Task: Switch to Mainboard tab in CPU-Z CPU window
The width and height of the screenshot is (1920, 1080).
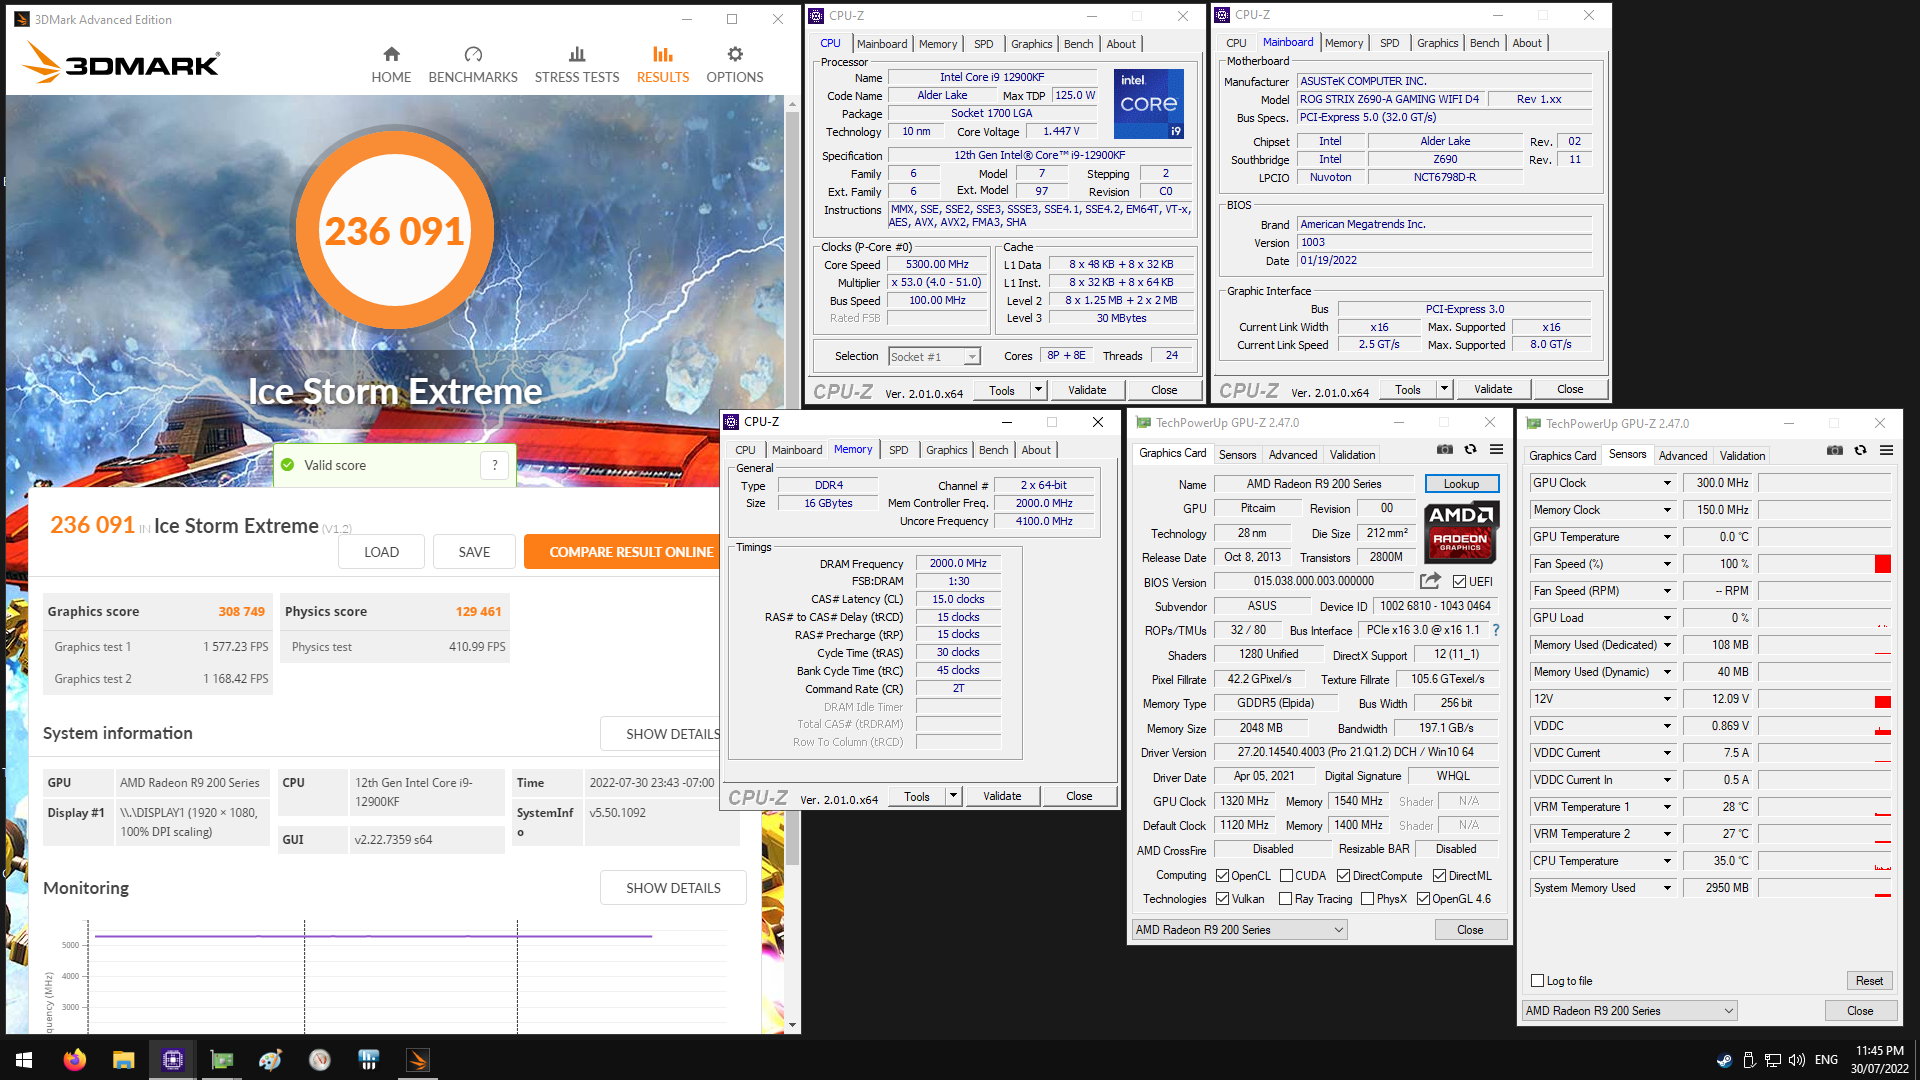Action: click(882, 44)
